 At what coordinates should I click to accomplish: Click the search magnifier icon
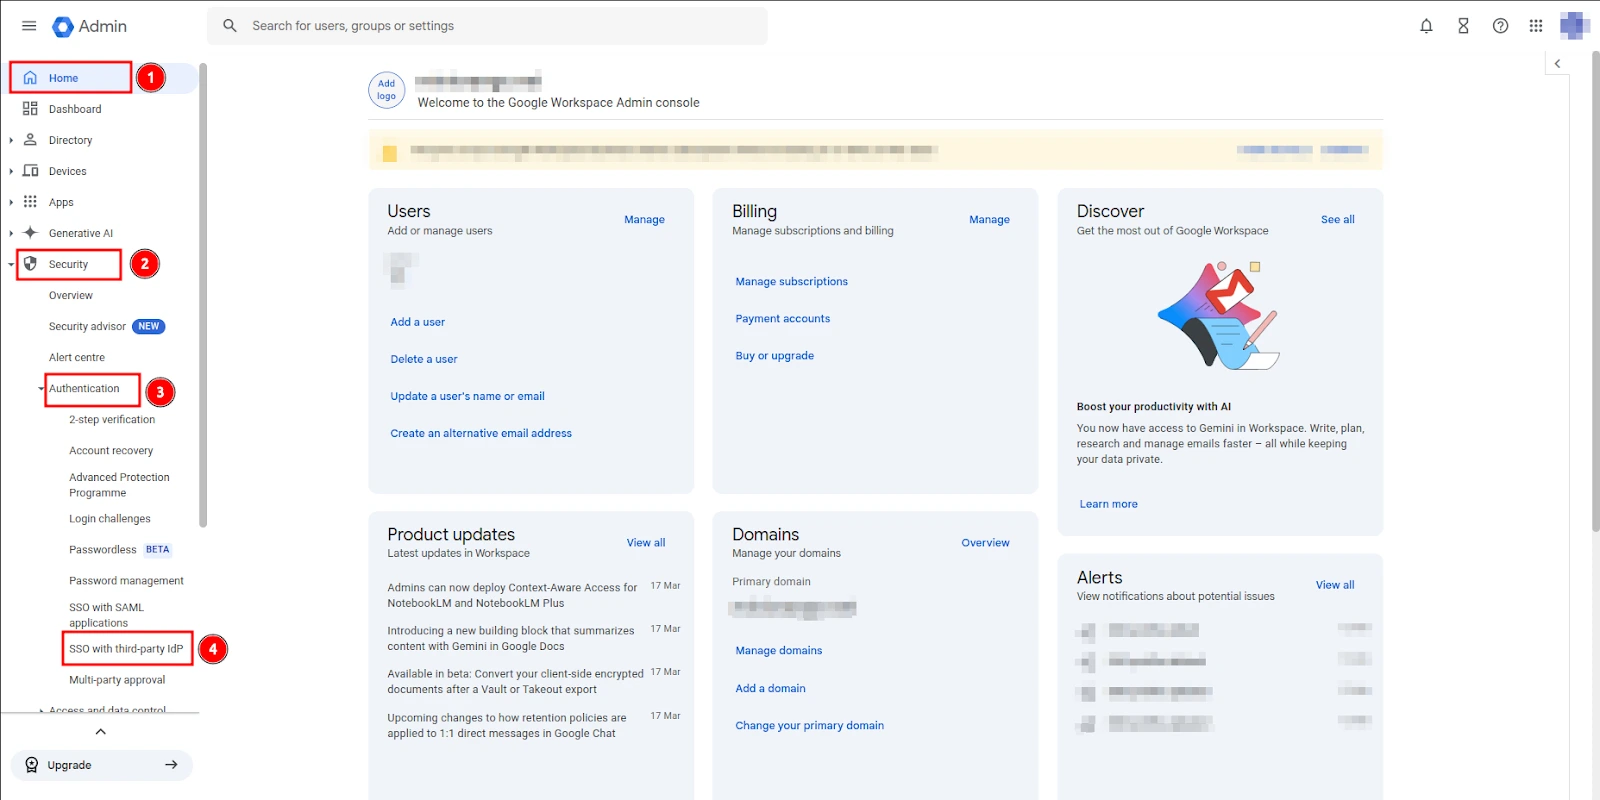(x=230, y=26)
